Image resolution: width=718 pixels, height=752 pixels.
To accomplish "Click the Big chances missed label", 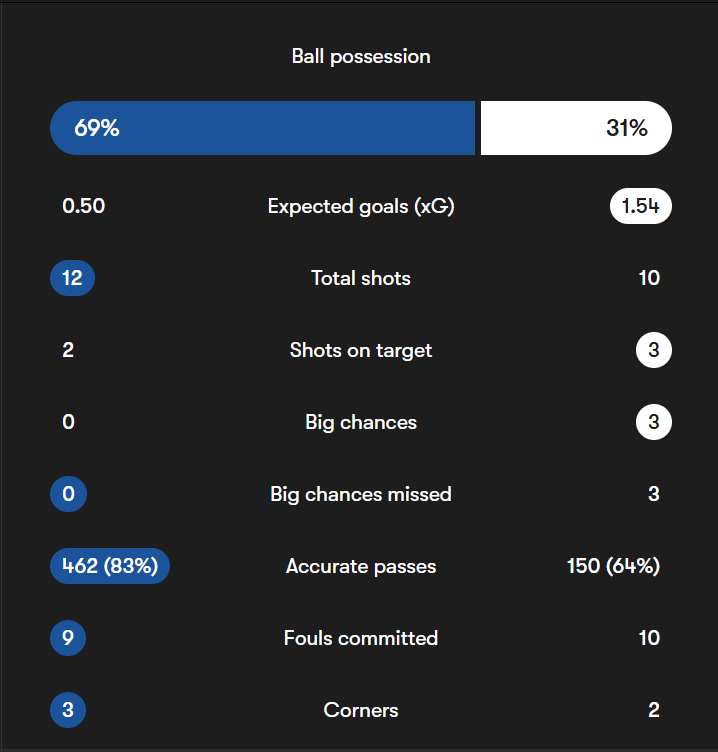I will click(361, 494).
